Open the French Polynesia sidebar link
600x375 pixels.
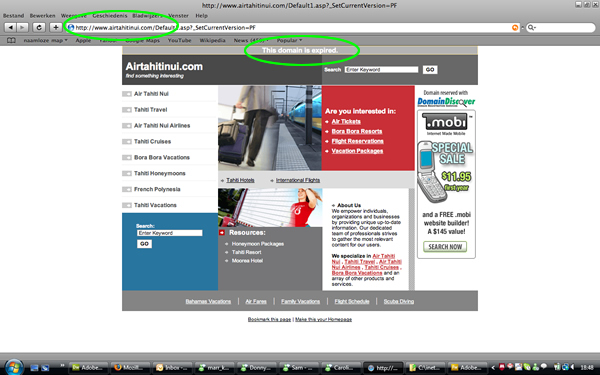157,189
